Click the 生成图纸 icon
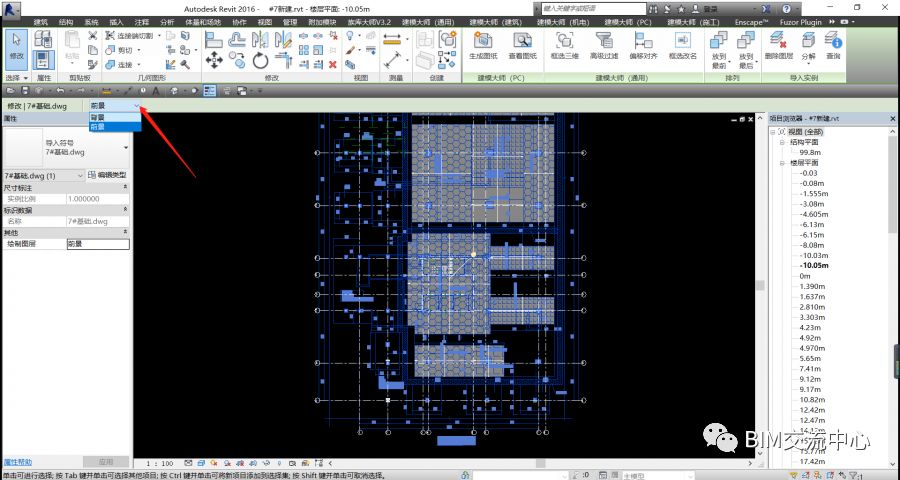Viewport: 900px width, 480px height. 483,45
